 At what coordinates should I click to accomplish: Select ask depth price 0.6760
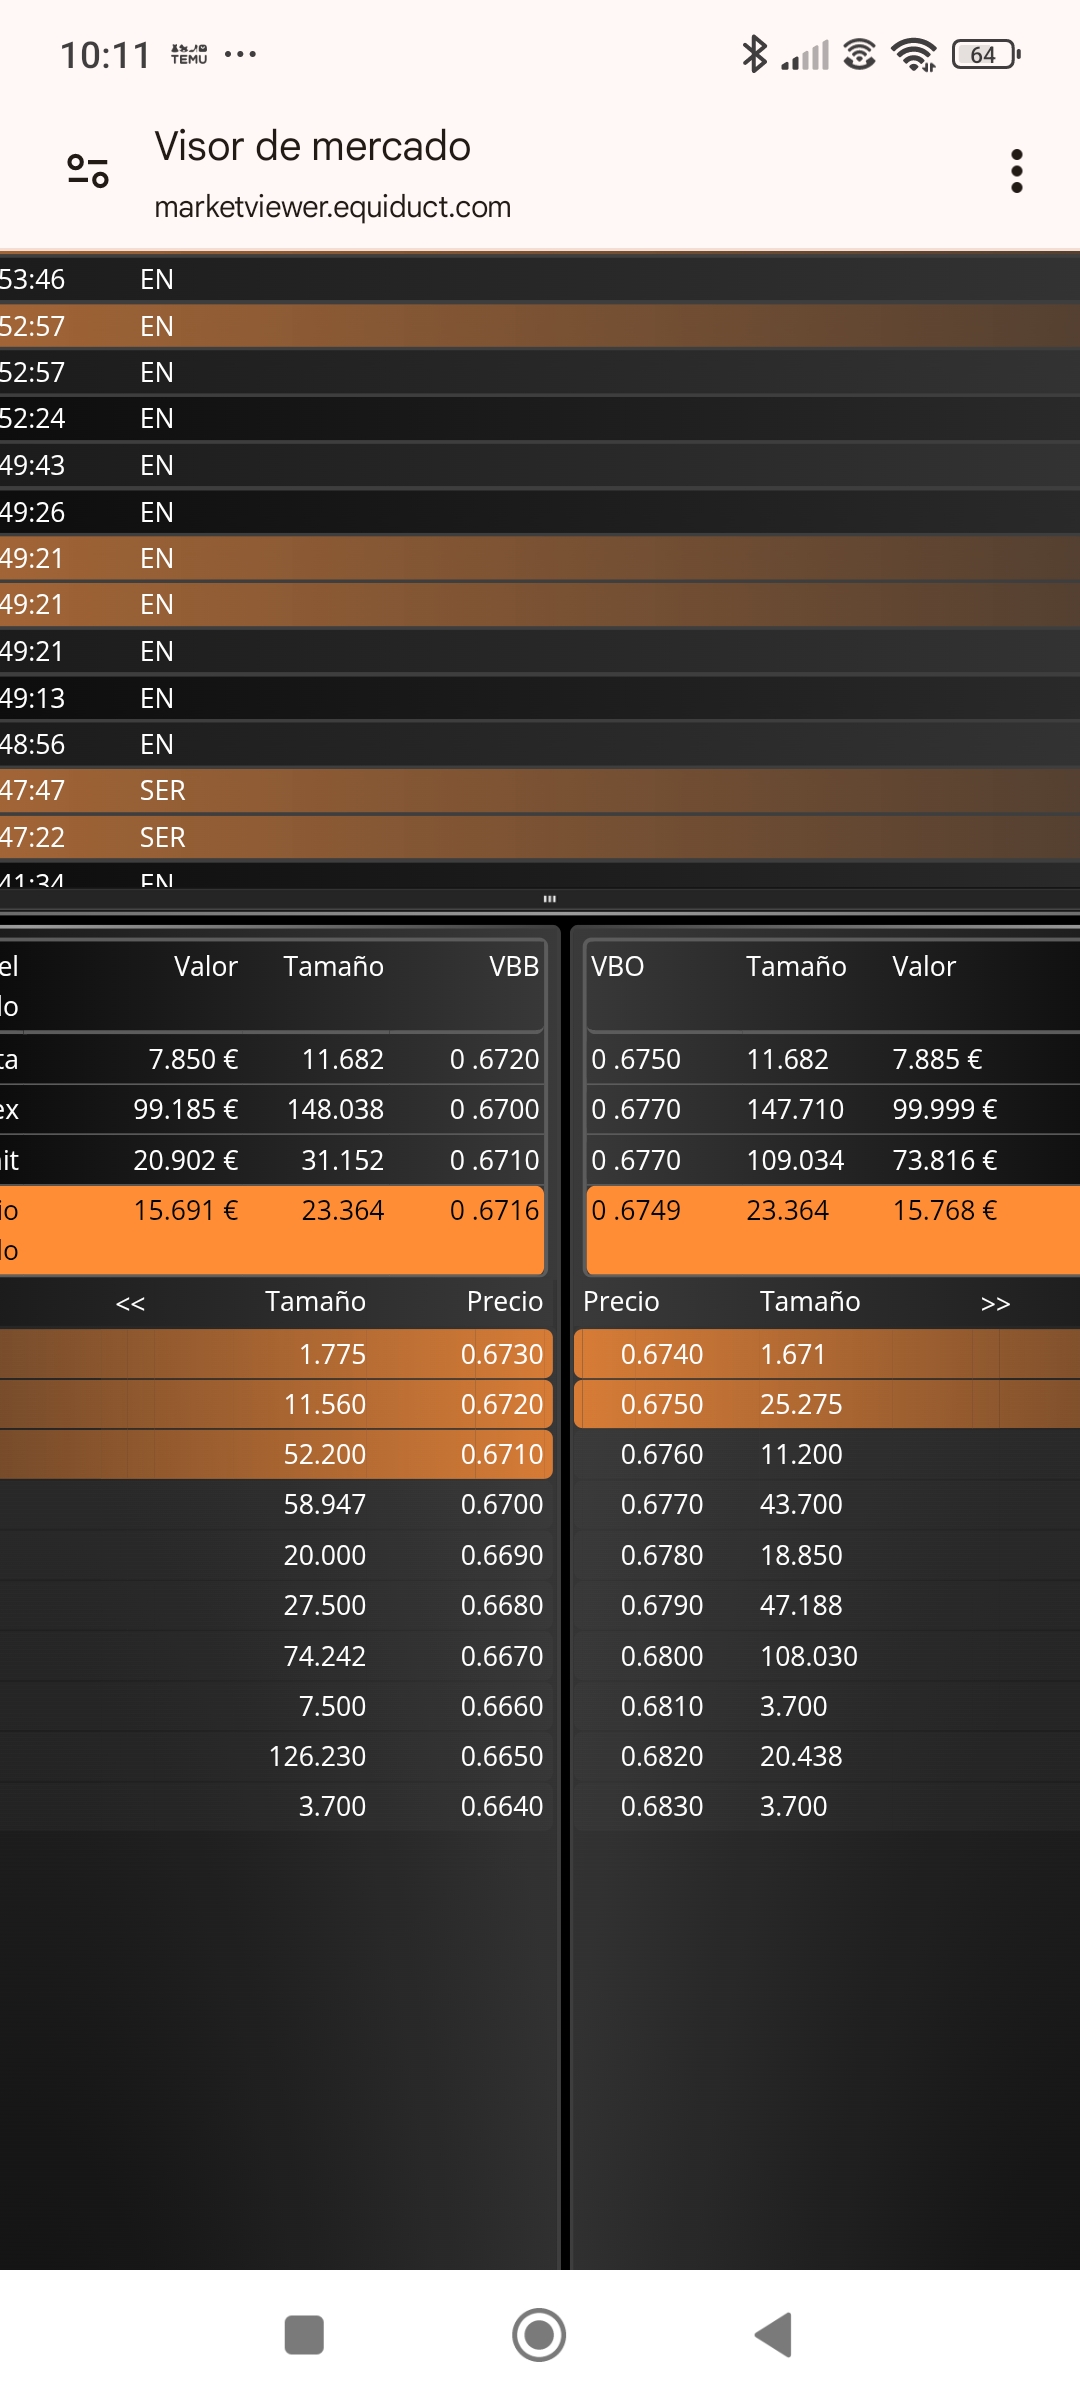662,1454
